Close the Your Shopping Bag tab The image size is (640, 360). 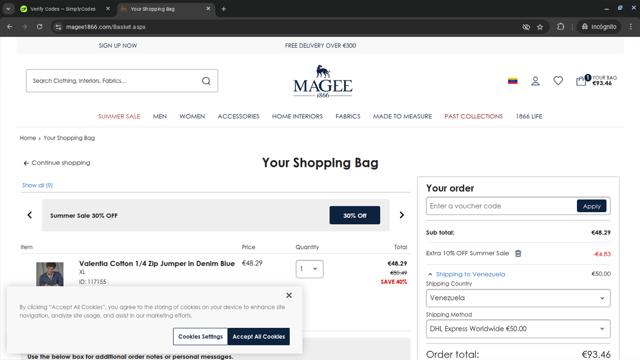coord(208,9)
